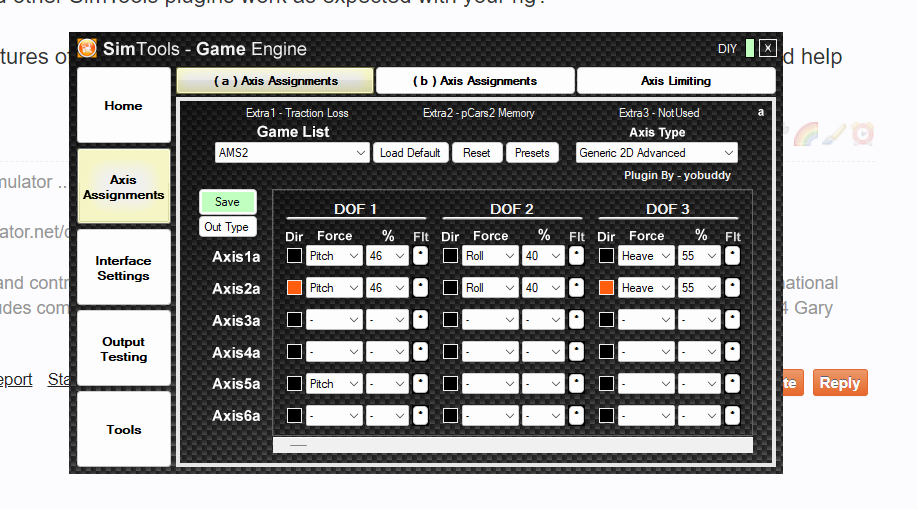The height and width of the screenshot is (509, 918).
Task: Open Axis5a DOF 3 filter button
Action: pos(732,384)
